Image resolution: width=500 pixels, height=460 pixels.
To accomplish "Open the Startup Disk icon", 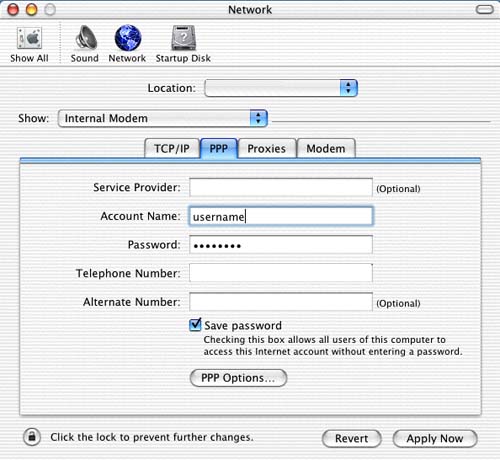I will pyautogui.click(x=183, y=38).
